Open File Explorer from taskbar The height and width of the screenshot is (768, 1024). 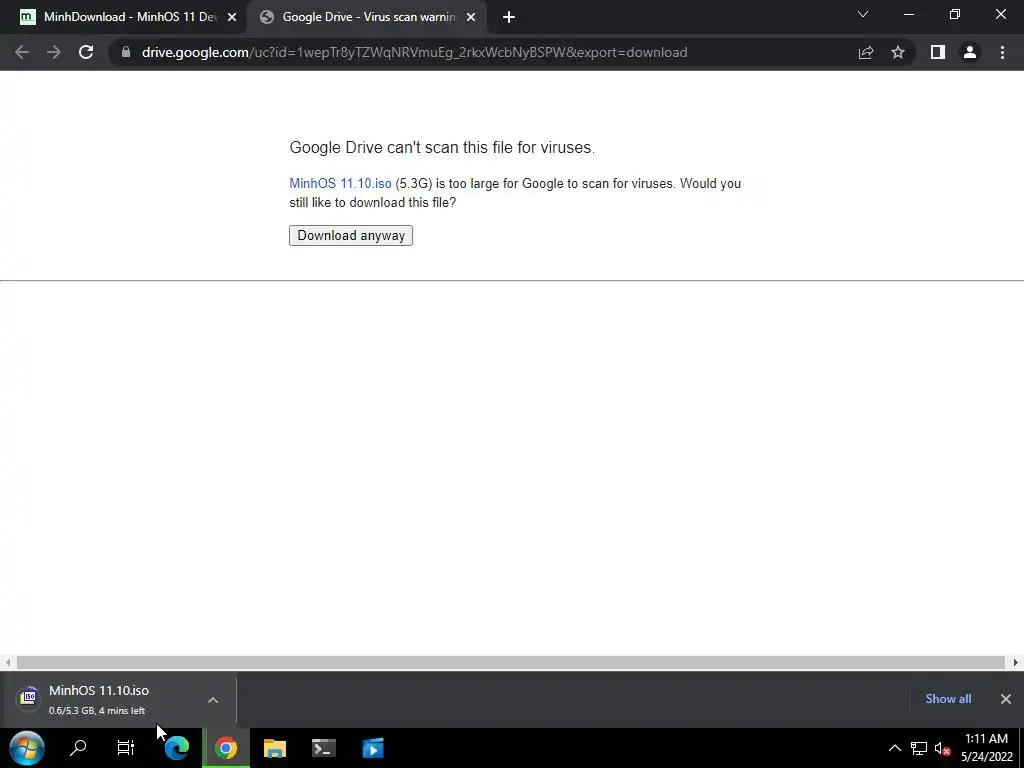point(275,748)
